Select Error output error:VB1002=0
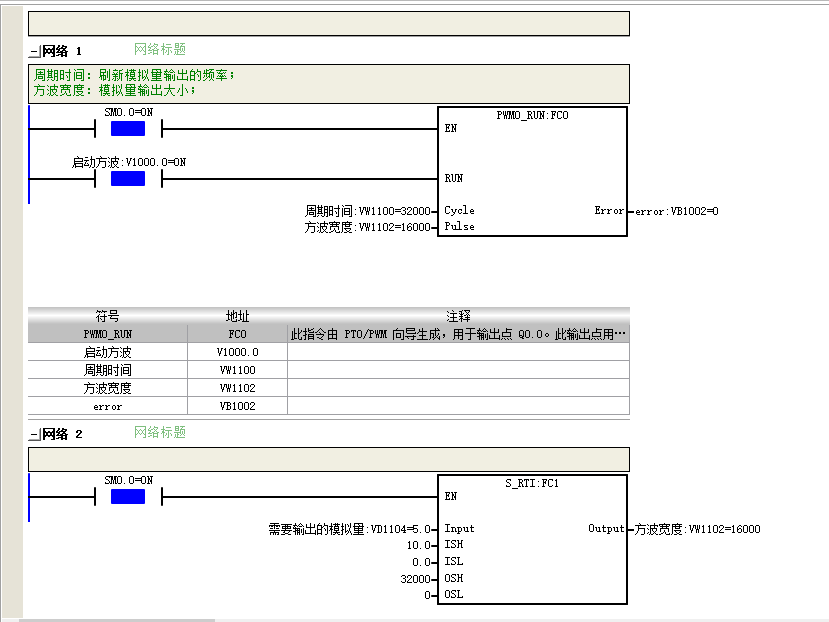 (677, 212)
